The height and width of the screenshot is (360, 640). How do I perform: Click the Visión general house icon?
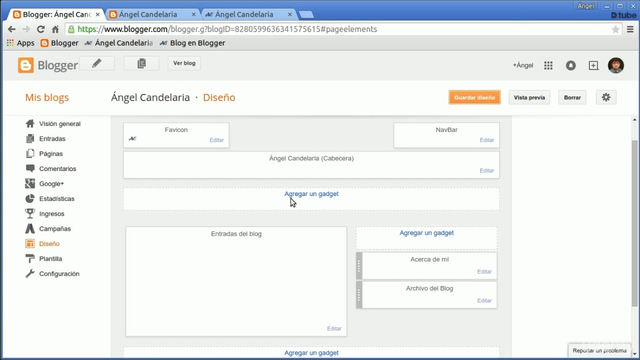30,124
